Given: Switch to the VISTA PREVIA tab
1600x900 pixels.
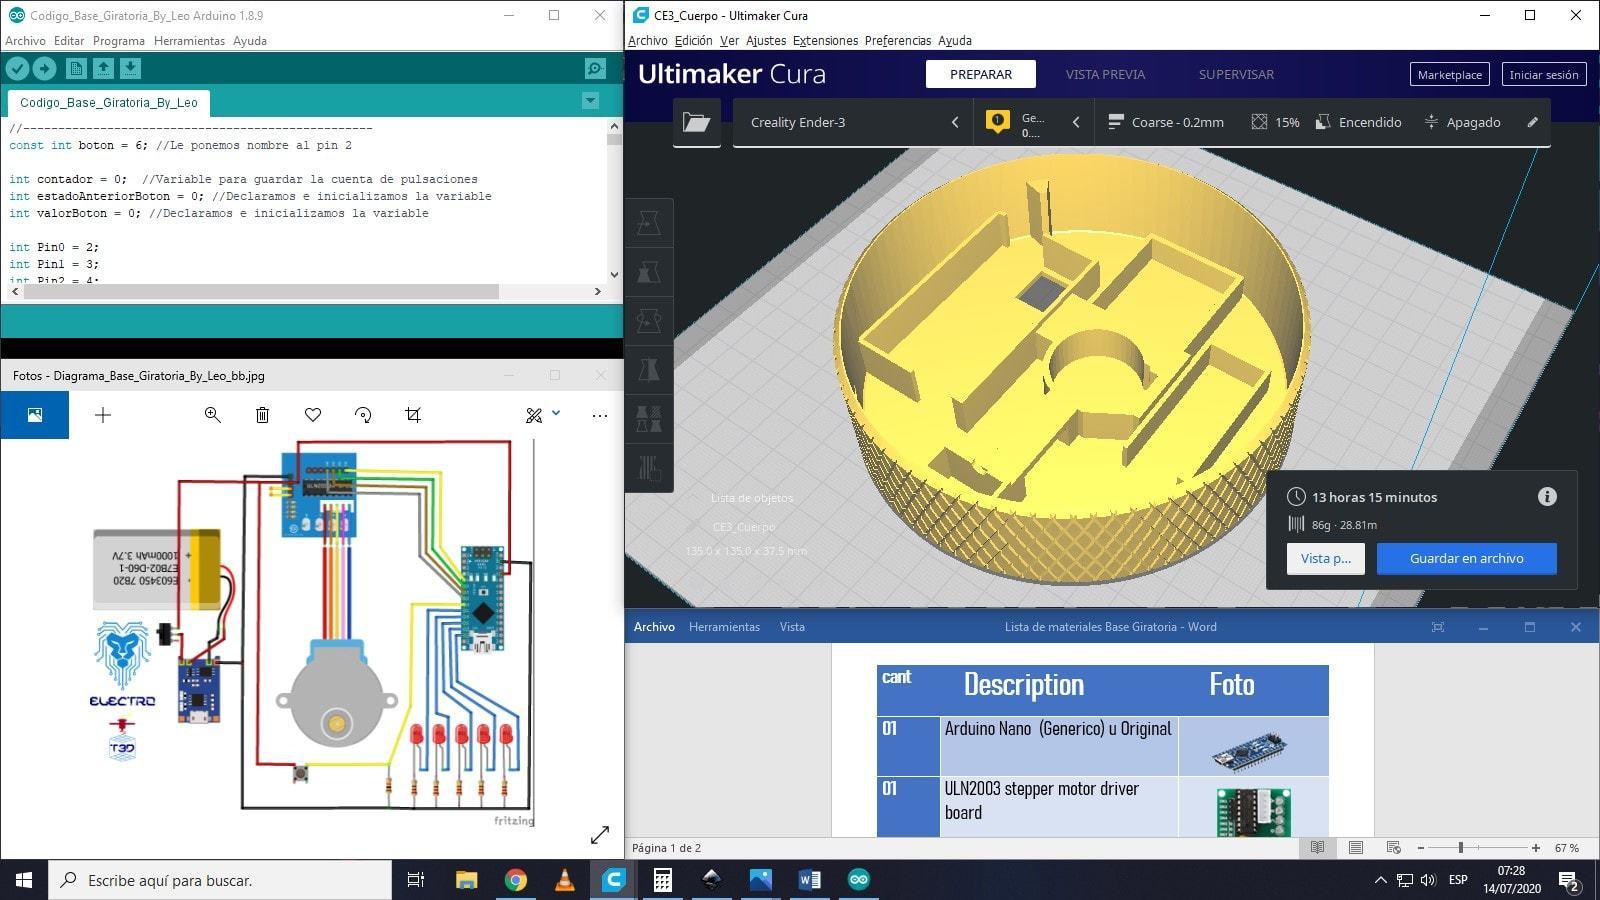Looking at the screenshot, I should pos(1105,74).
